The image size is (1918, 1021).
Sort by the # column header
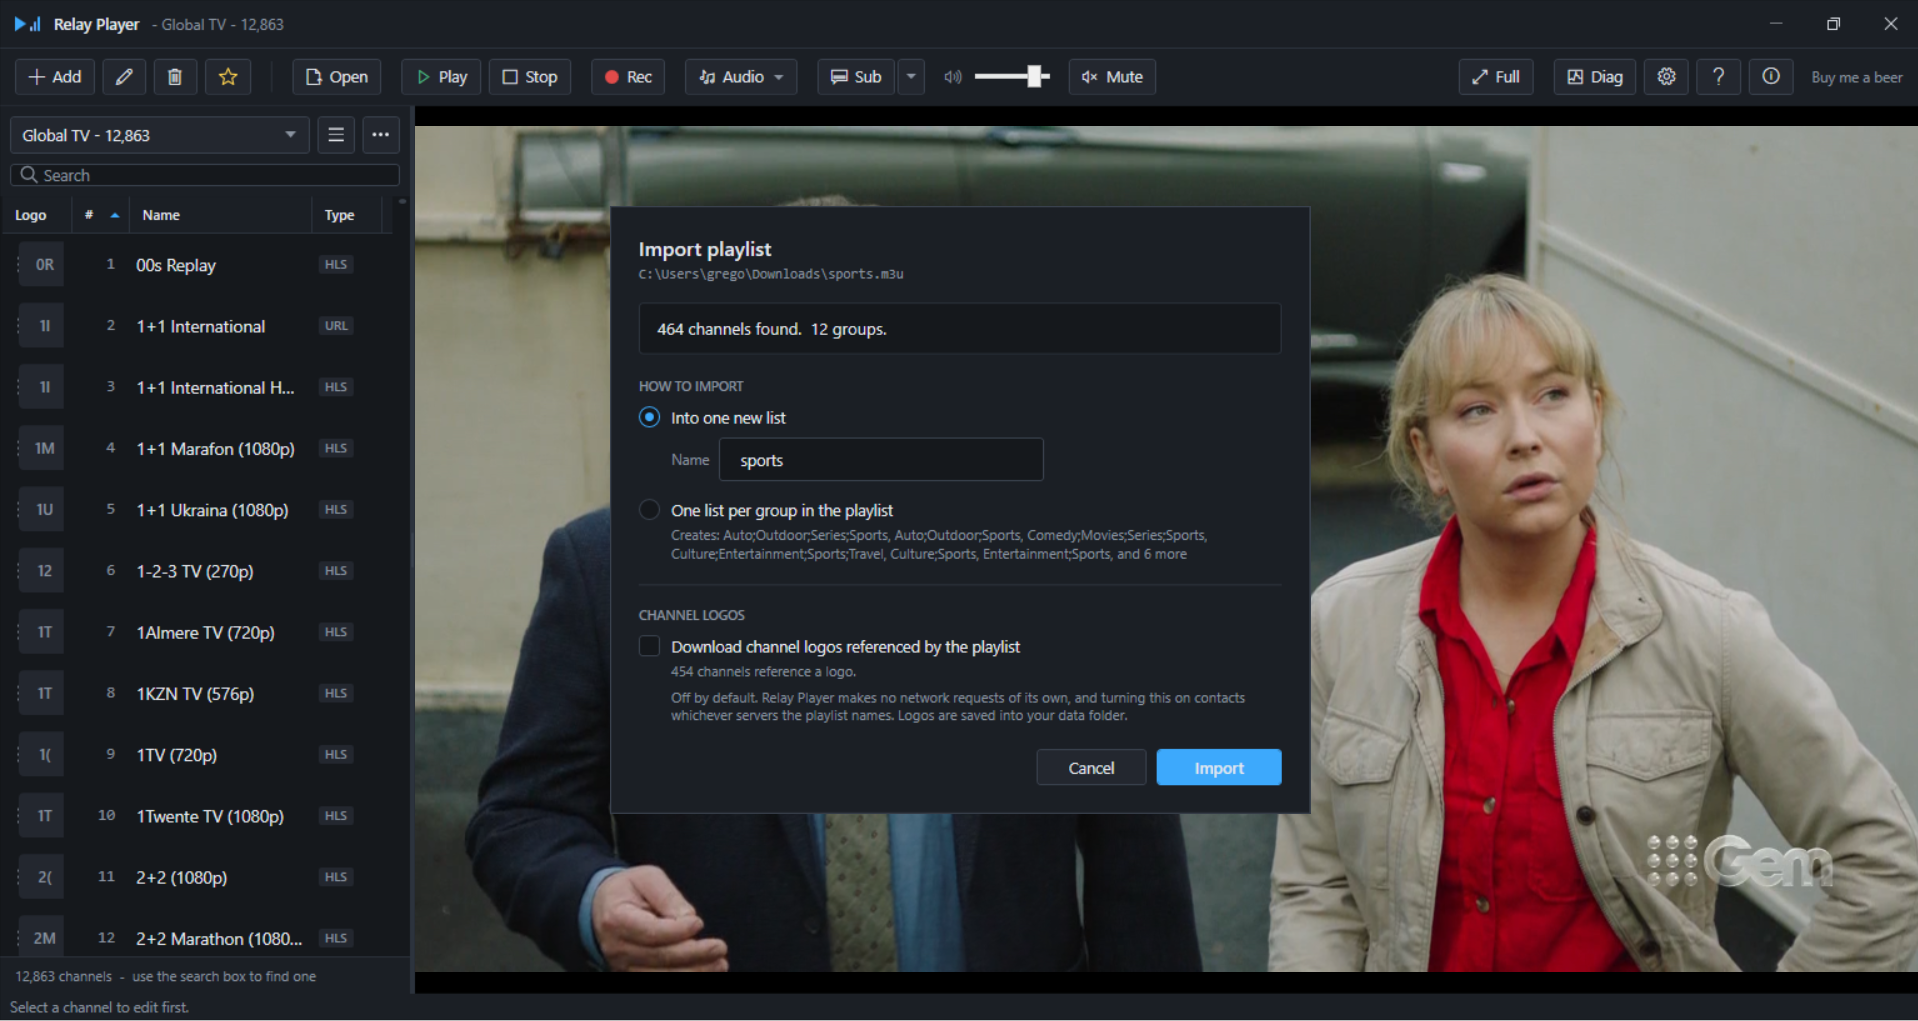click(100, 215)
